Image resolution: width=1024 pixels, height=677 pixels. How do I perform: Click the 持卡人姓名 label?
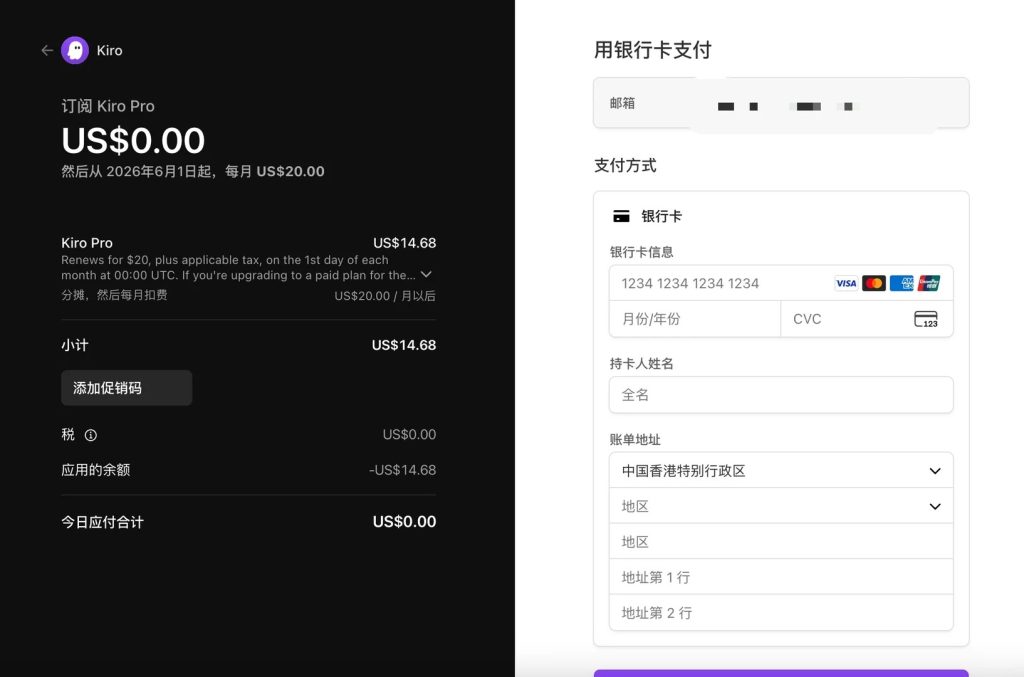(x=641, y=364)
